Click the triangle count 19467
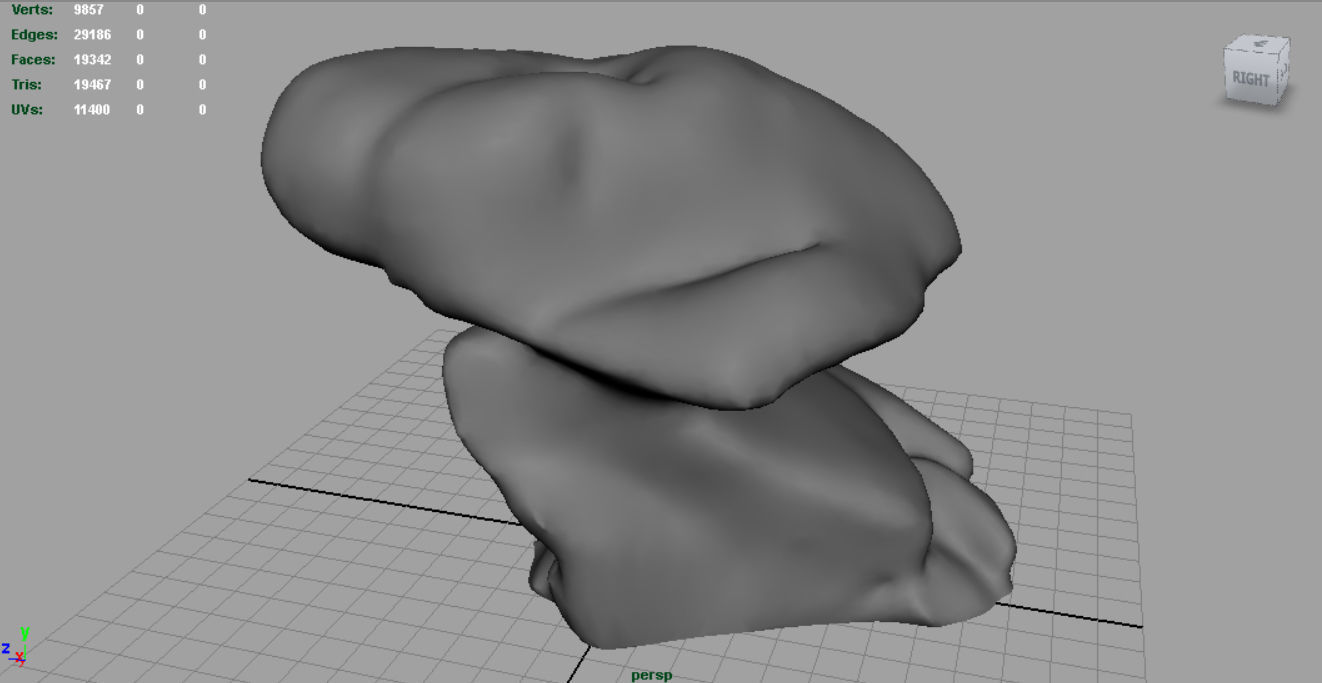1322x683 pixels. pos(92,85)
